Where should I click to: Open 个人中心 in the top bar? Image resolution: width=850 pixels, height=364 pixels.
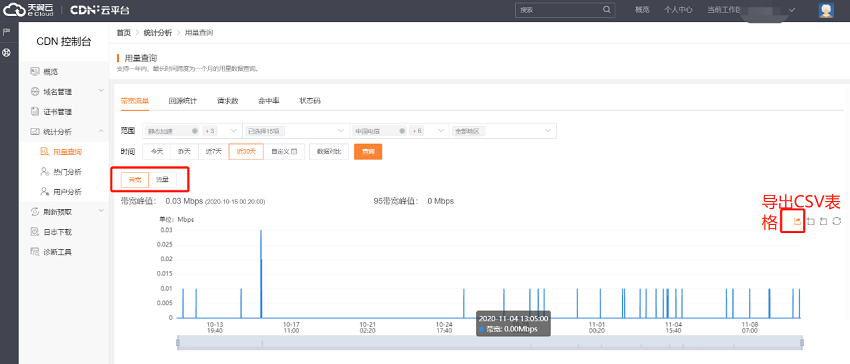coord(678,10)
